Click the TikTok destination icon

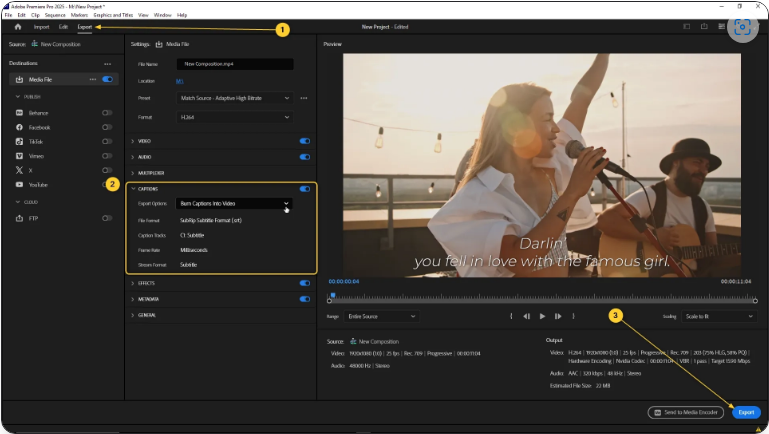tap(19, 142)
